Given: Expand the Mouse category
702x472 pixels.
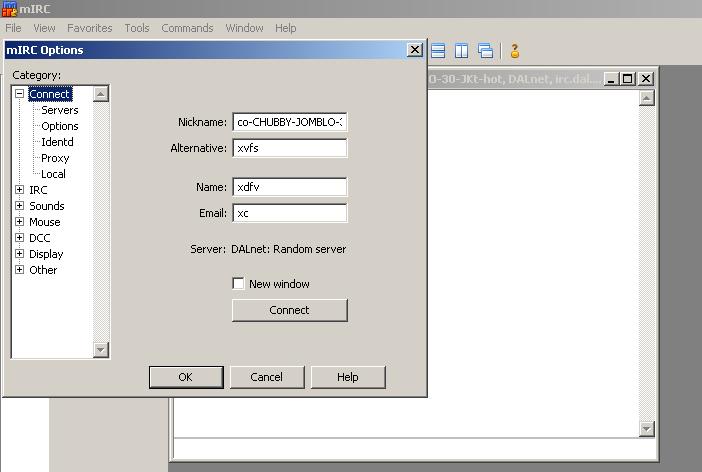Looking at the screenshot, I should (19, 222).
